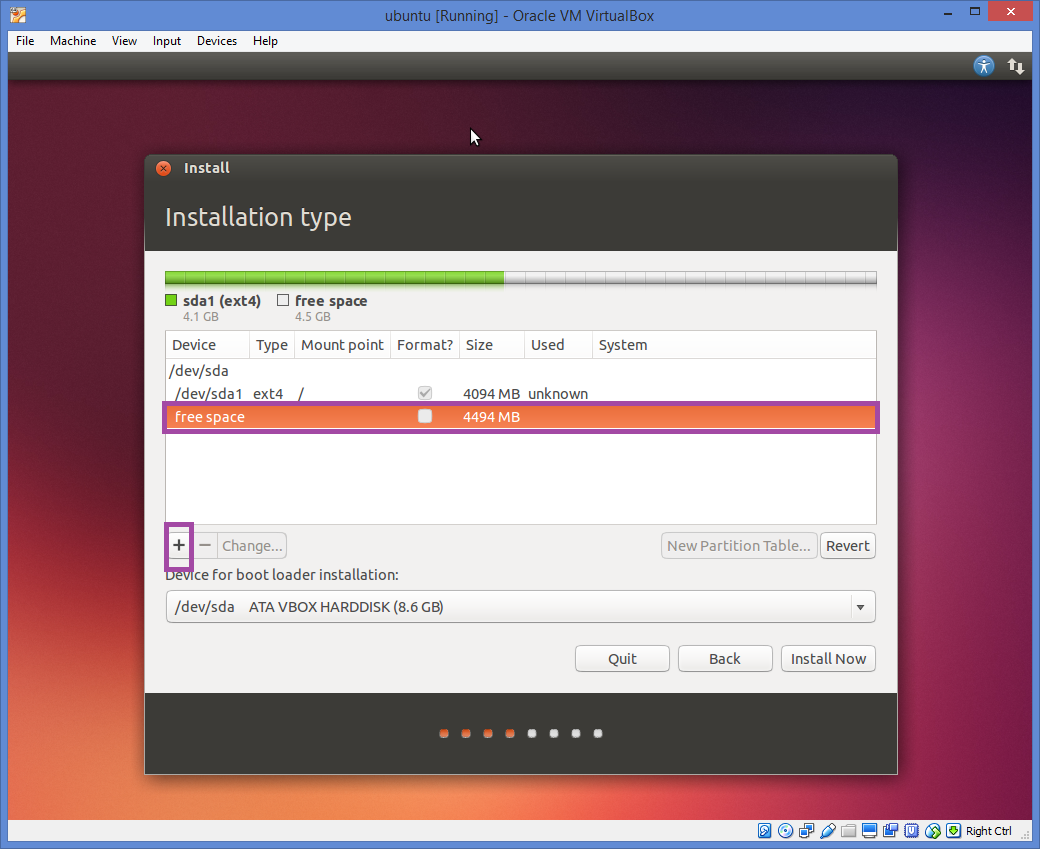
Task: Click the display monitor icon in status bar
Action: pyautogui.click(x=870, y=830)
